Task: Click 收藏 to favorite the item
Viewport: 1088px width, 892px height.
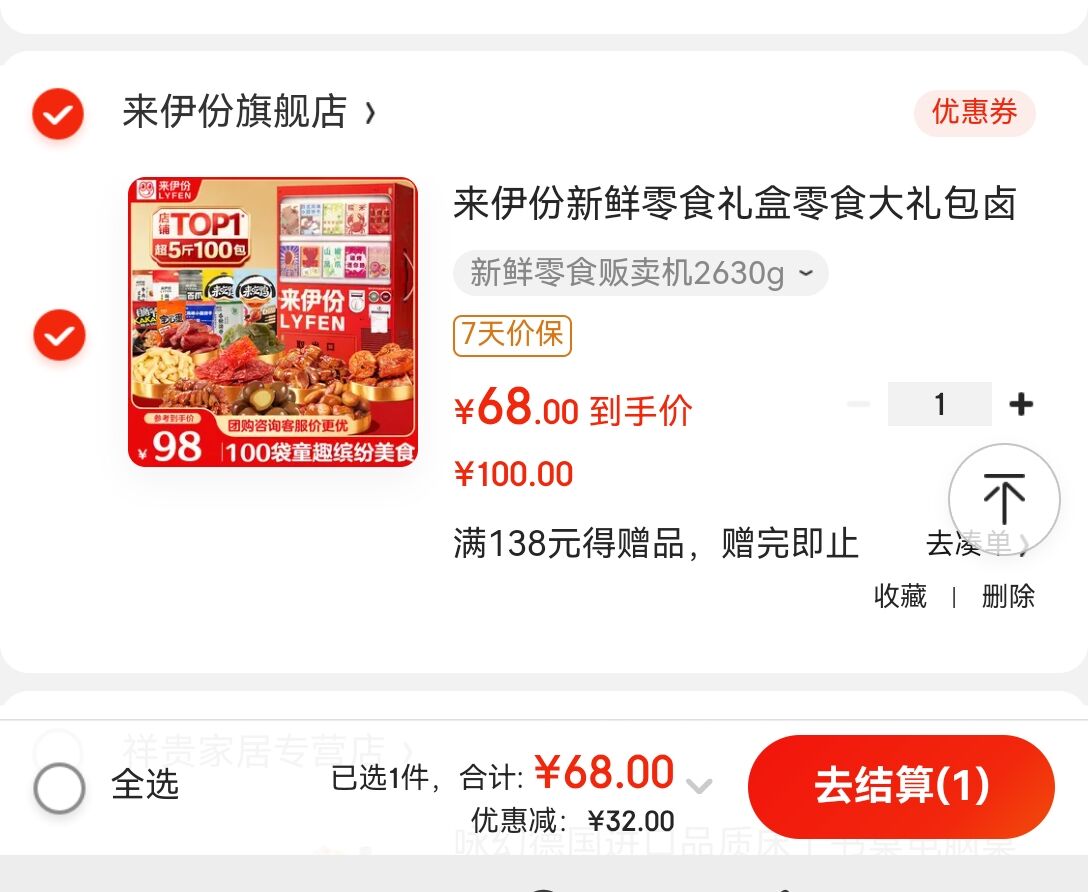Action: [x=900, y=597]
